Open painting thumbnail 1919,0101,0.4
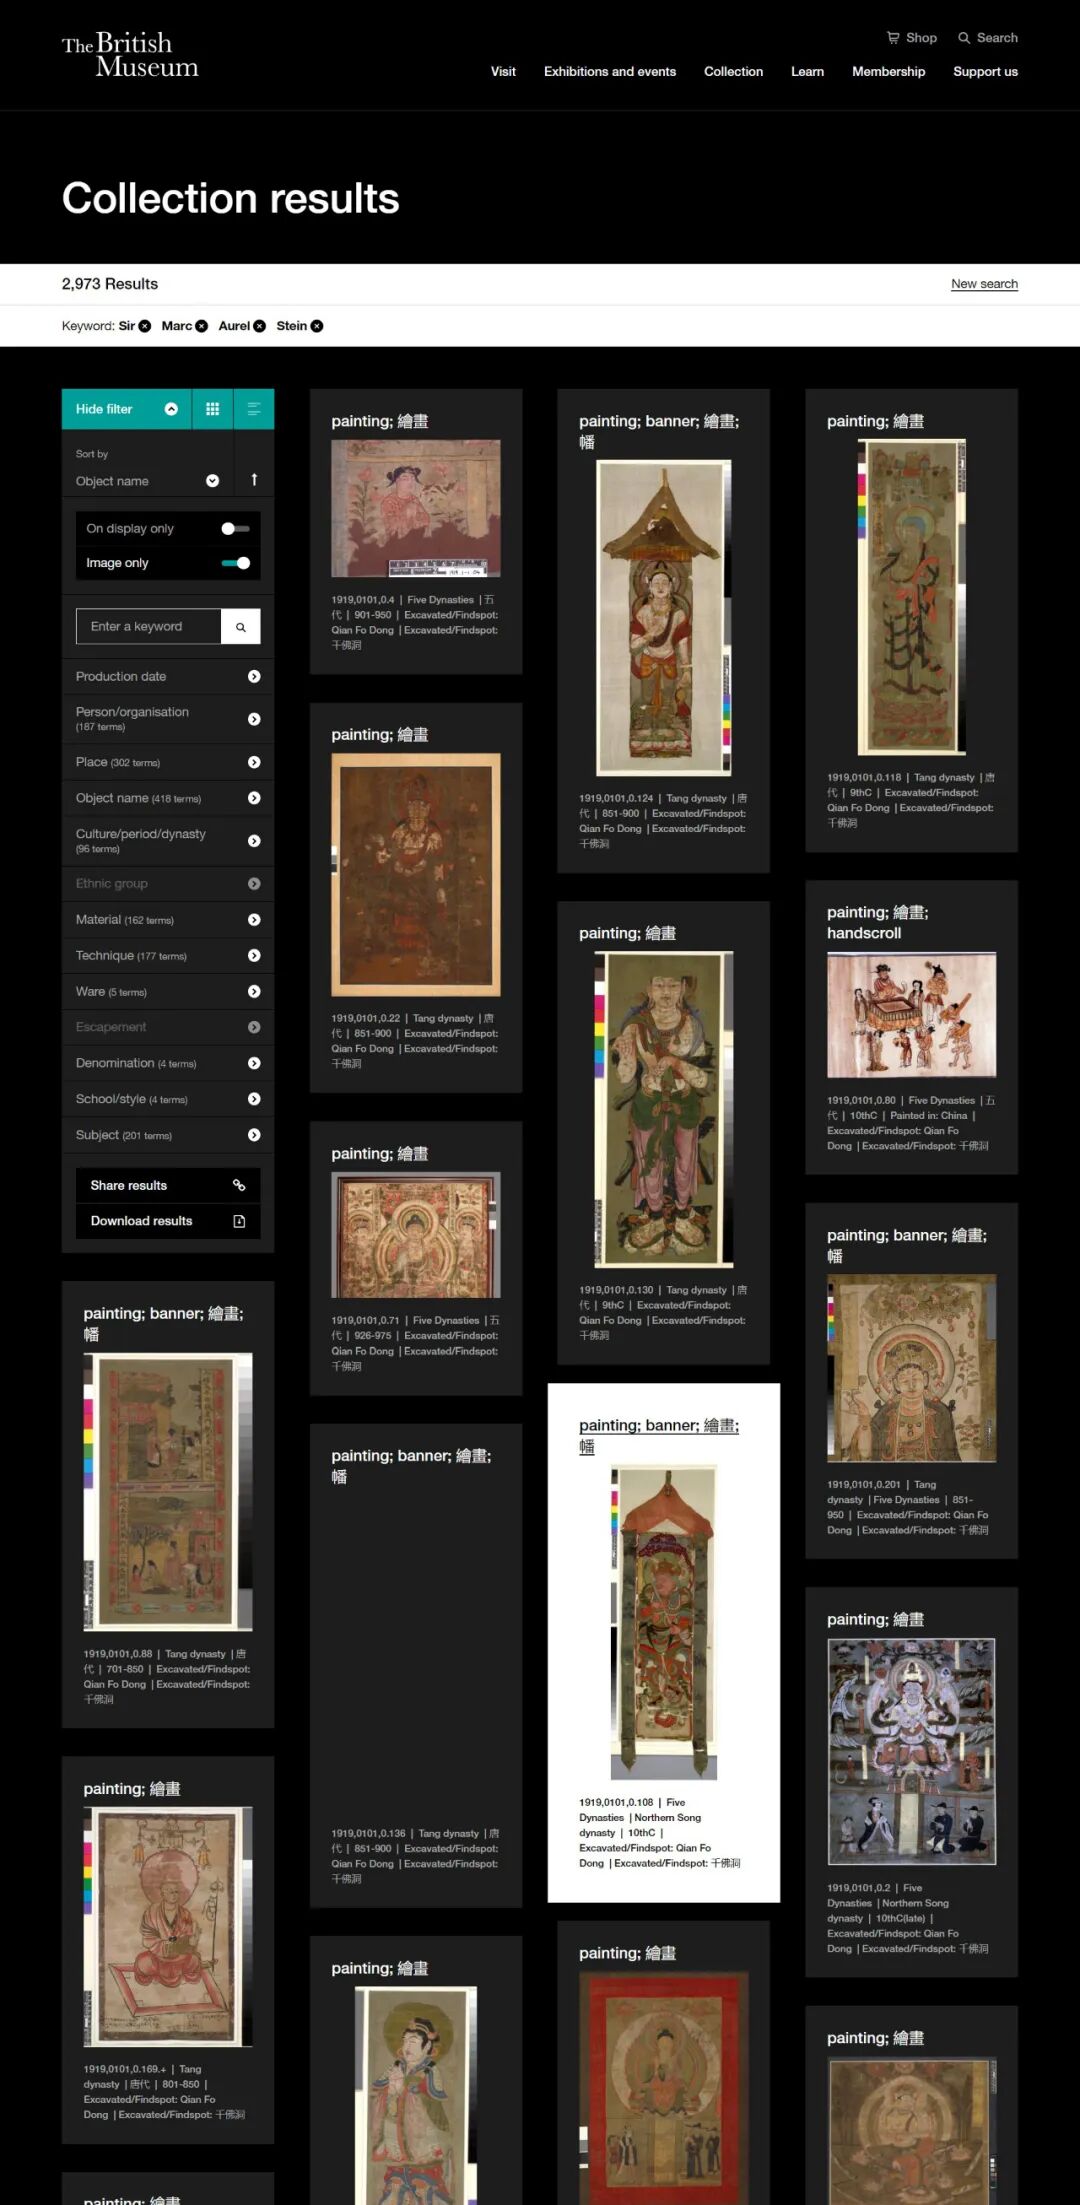Screen dimensions: 1080x2205 (x=416, y=508)
